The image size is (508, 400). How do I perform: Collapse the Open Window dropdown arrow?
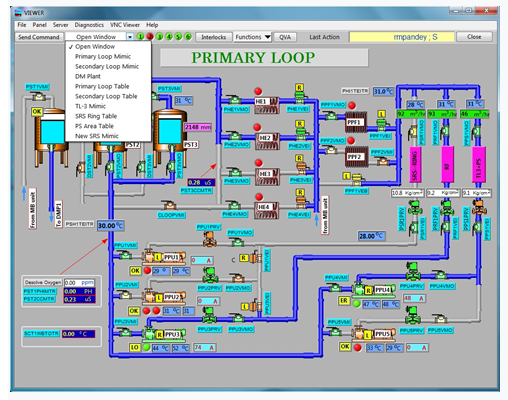pyautogui.click(x=130, y=37)
